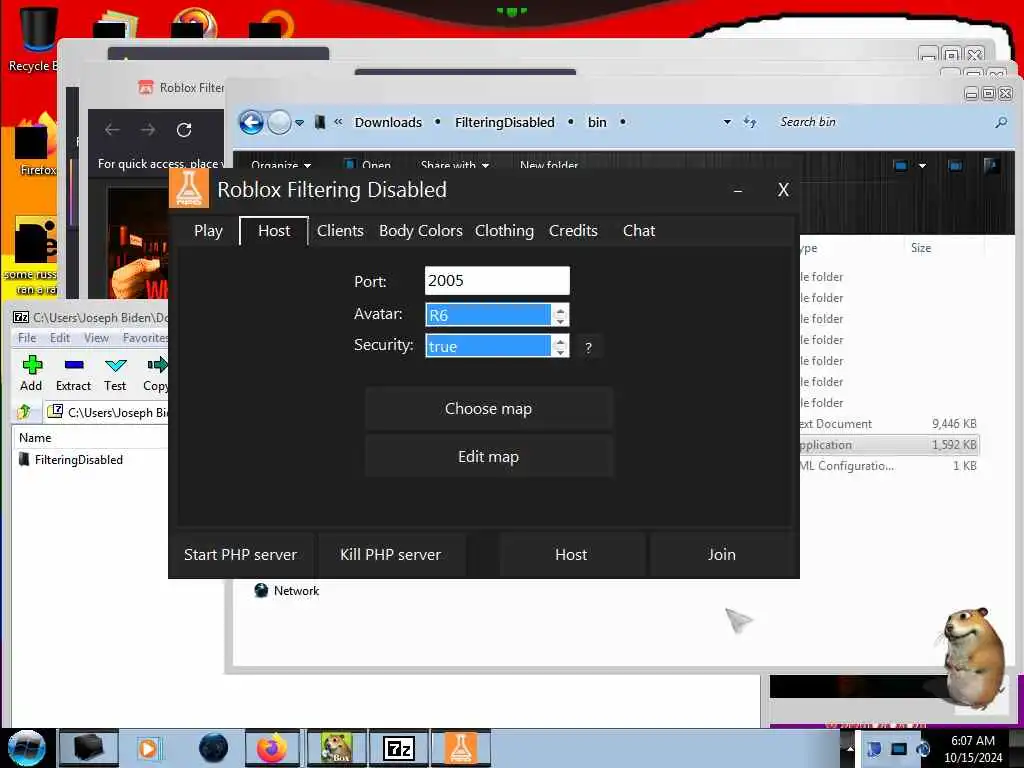This screenshot has width=1024, height=768.
Task: Click the 7-Zip path address field
Action: point(108,412)
